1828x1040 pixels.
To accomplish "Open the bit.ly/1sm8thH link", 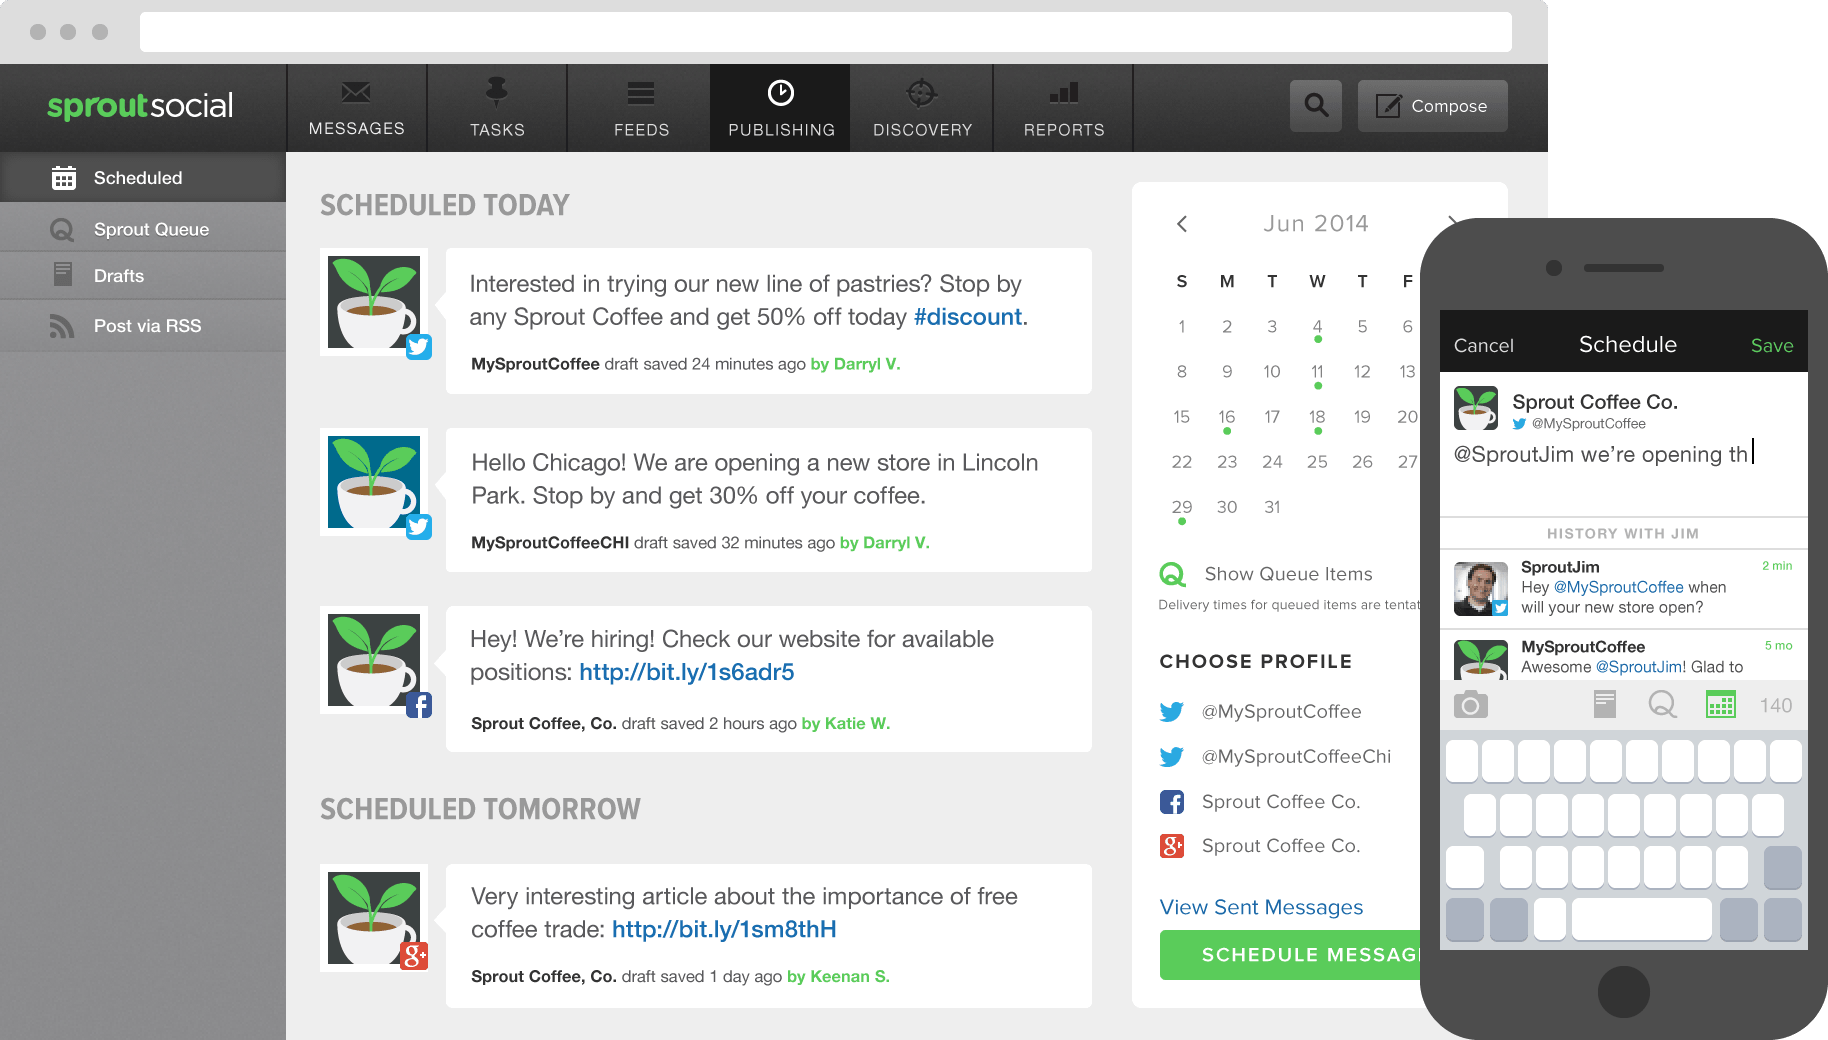I will point(724,929).
